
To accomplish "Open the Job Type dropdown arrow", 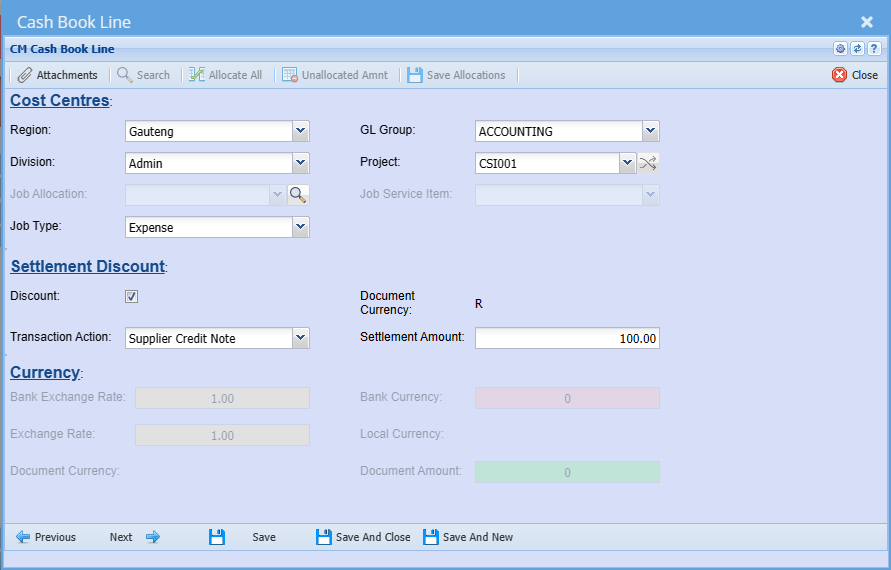I will (x=301, y=227).
